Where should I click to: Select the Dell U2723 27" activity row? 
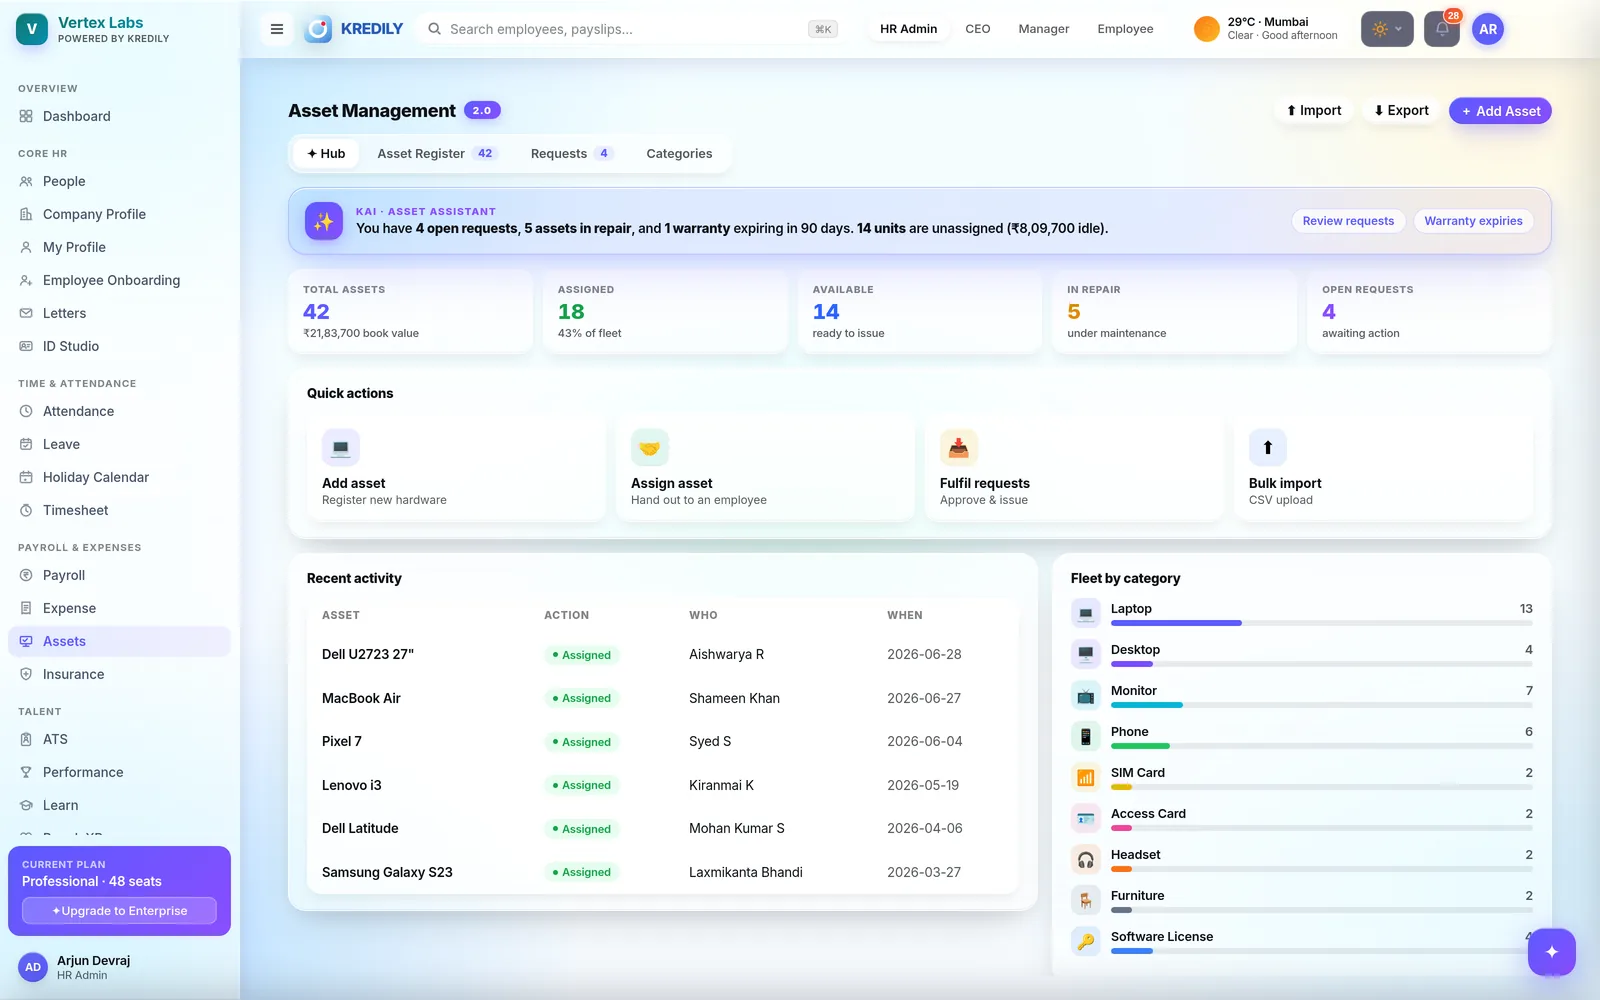click(663, 654)
